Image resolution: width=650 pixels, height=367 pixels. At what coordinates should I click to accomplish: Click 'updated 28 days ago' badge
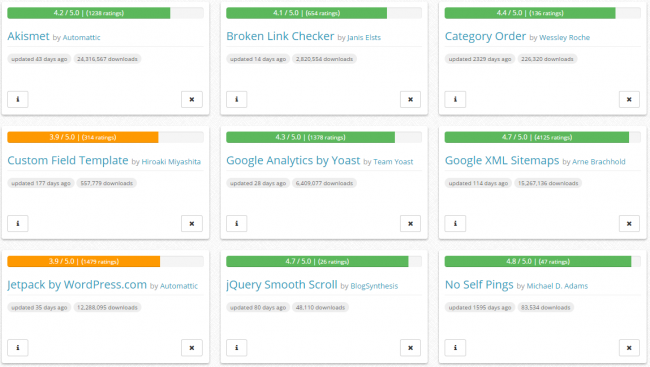[258, 183]
